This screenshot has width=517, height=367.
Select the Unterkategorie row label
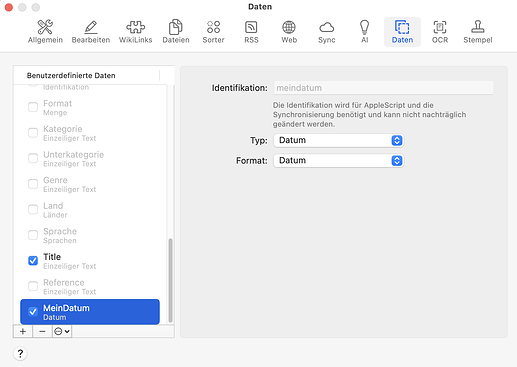pos(73,155)
